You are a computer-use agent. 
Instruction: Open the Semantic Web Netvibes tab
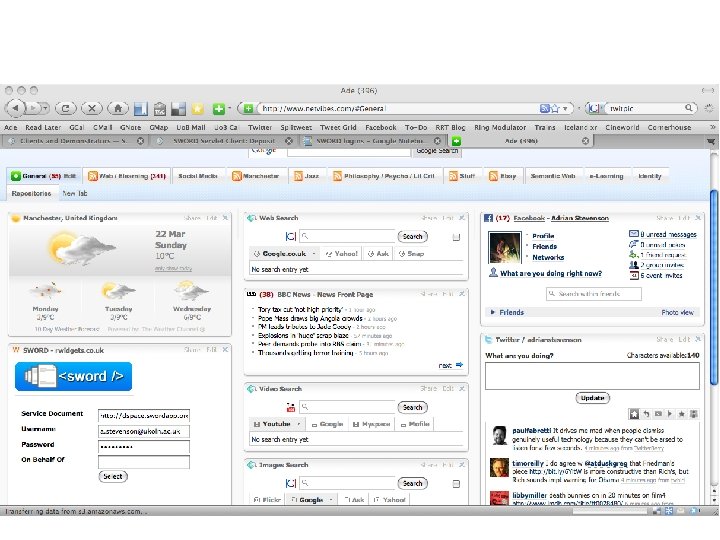pyautogui.click(x=553, y=176)
